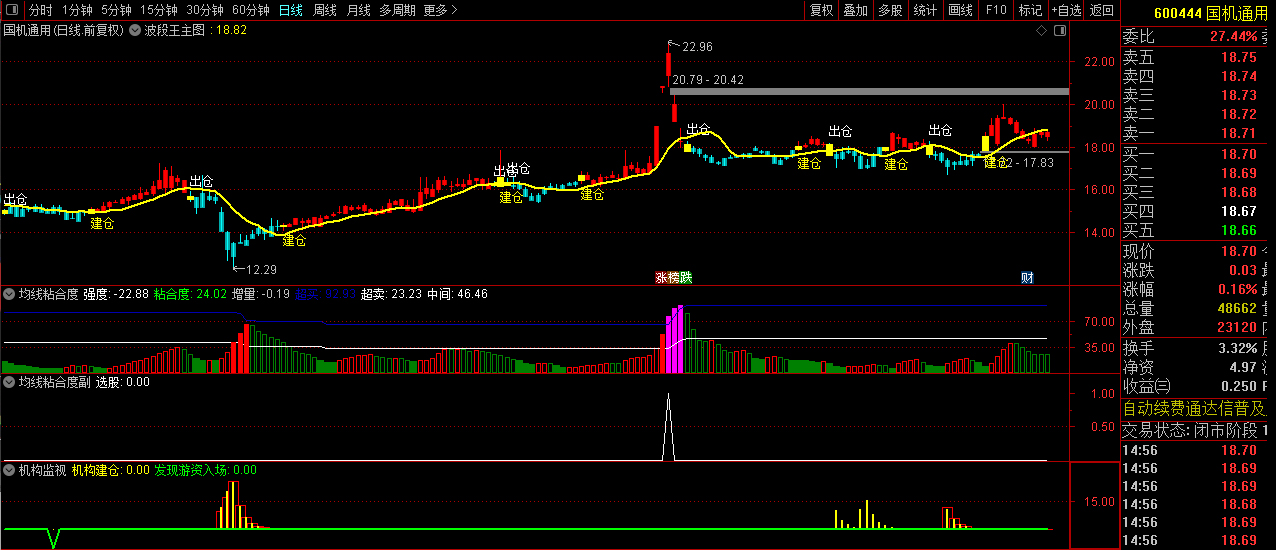Open the F10 company info
Image resolution: width=1276 pixels, height=550 pixels.
(995, 10)
